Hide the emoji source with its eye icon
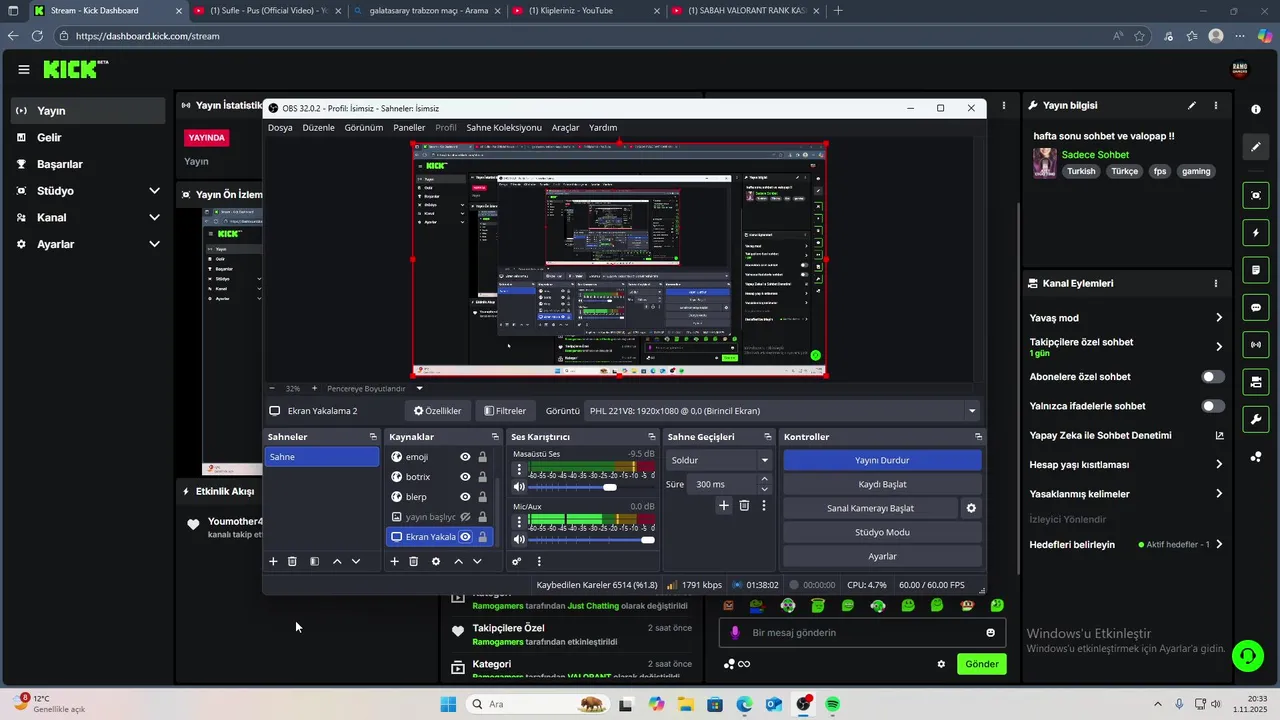The height and width of the screenshot is (720, 1280). (465, 457)
